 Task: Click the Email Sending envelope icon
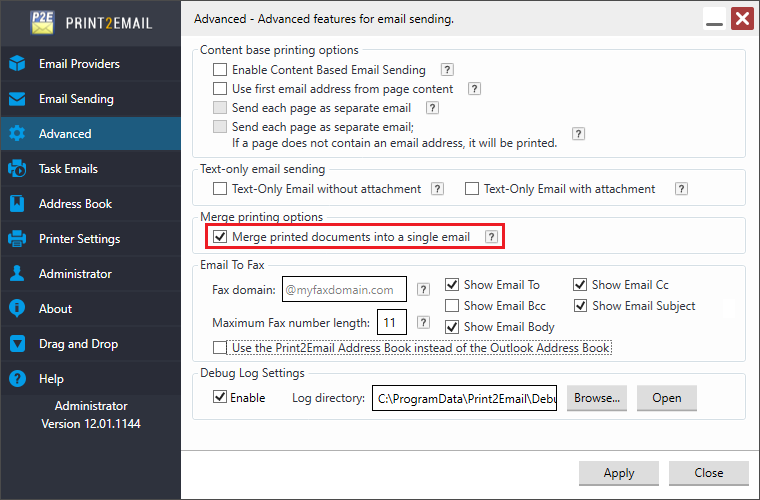(17, 99)
